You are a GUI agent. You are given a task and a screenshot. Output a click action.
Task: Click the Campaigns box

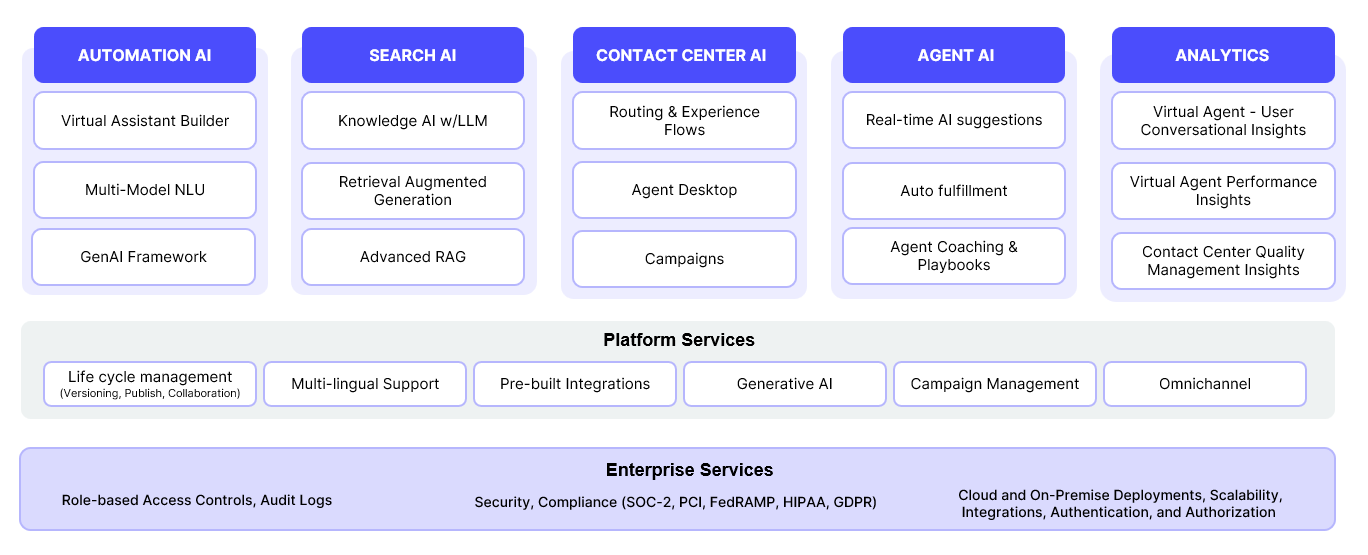[x=684, y=259]
